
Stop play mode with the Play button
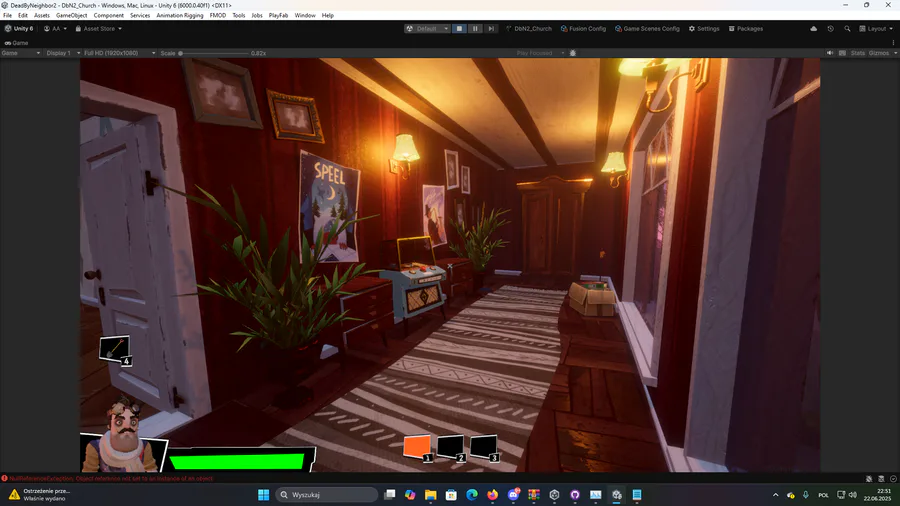click(459, 29)
